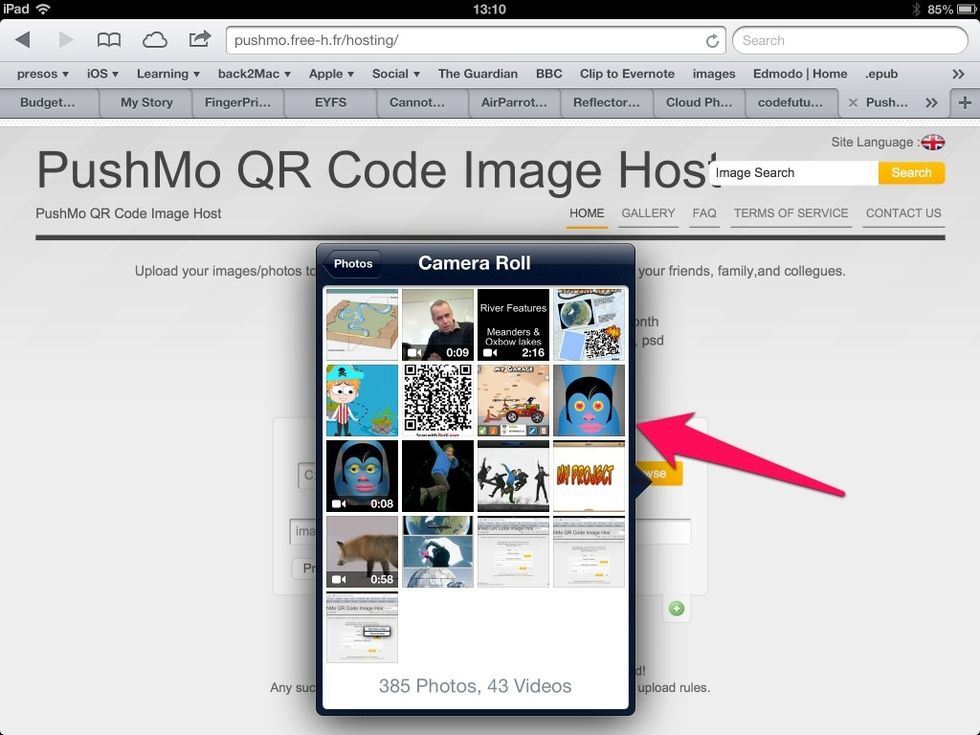This screenshot has height=735, width=980.
Task: Switch to the Reflector... tab
Action: pos(606,102)
